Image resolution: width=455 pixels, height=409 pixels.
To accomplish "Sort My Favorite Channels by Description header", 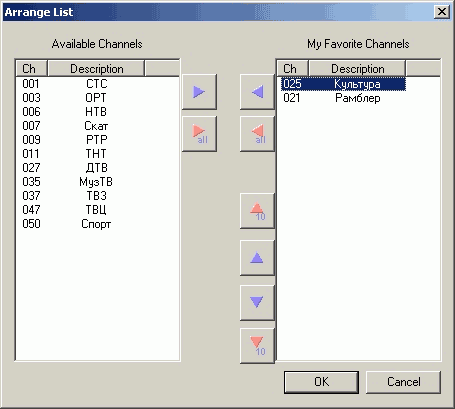I will coord(357,69).
